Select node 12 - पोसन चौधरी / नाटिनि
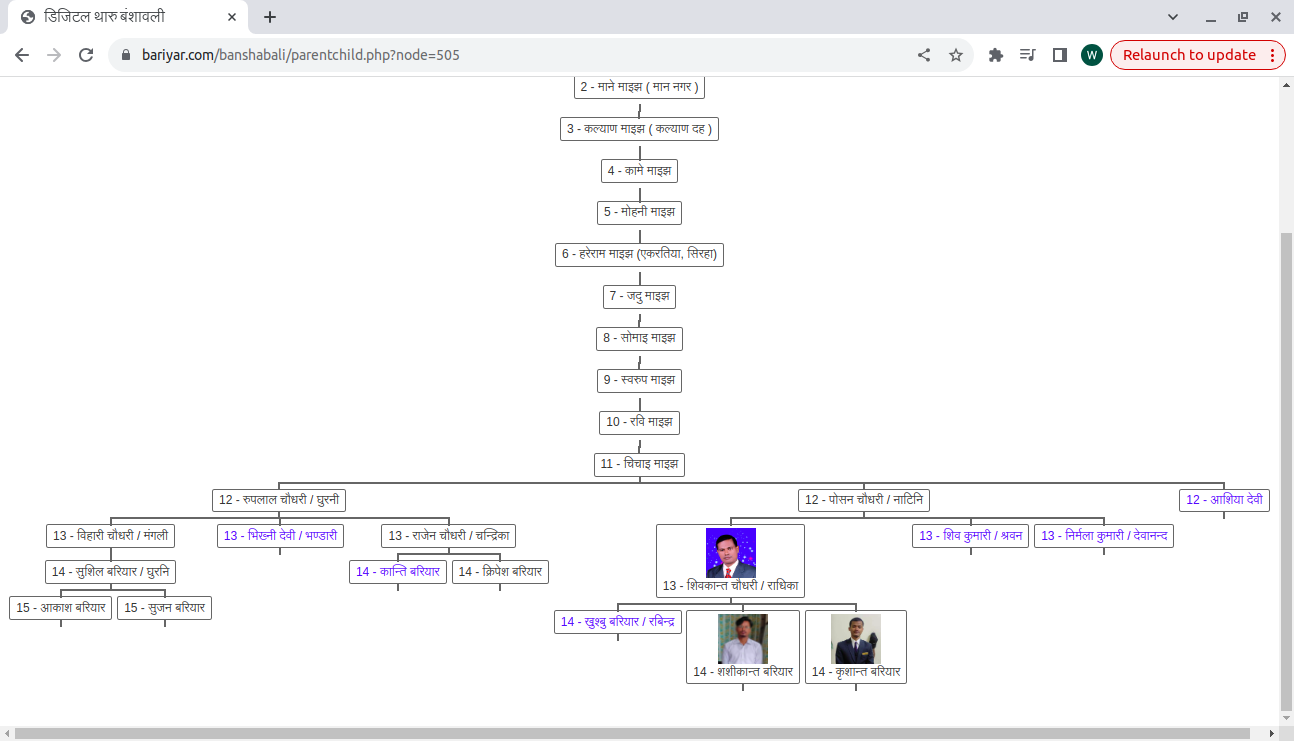Image resolution: width=1294 pixels, height=741 pixels. pyautogui.click(x=864, y=500)
